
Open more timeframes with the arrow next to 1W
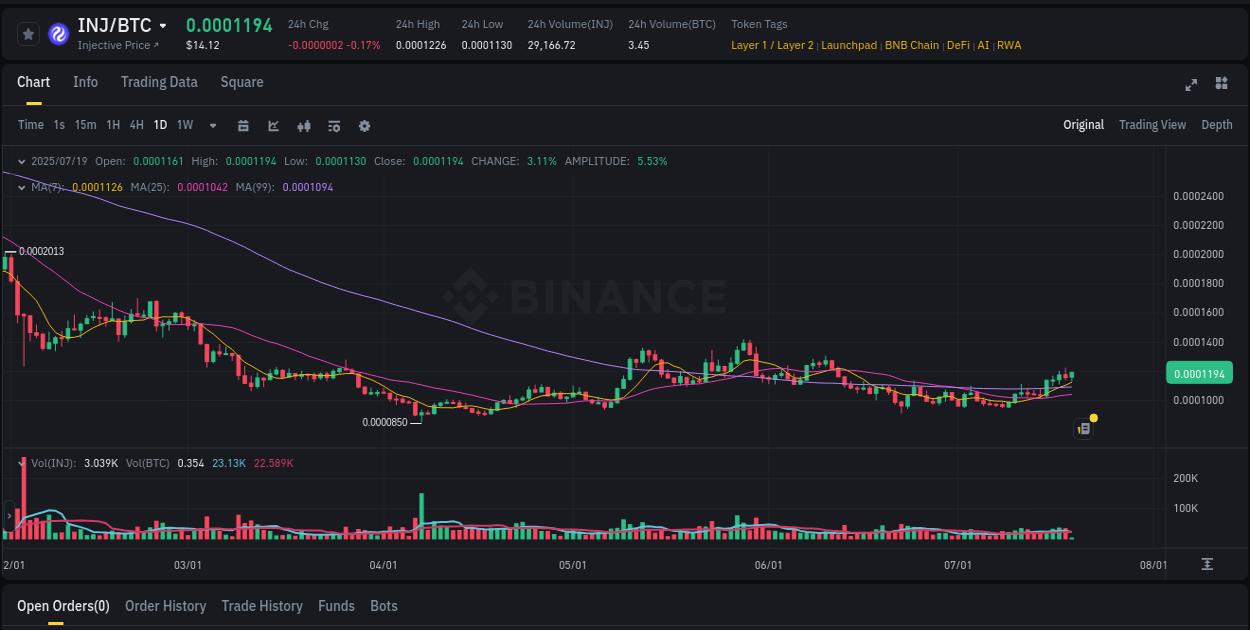coord(211,126)
